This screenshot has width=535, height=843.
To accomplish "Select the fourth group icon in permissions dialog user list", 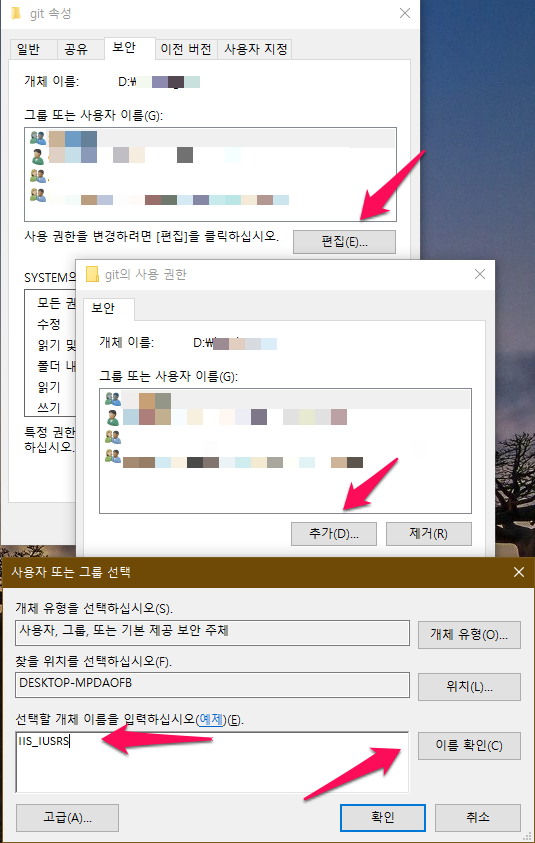I will (113, 456).
